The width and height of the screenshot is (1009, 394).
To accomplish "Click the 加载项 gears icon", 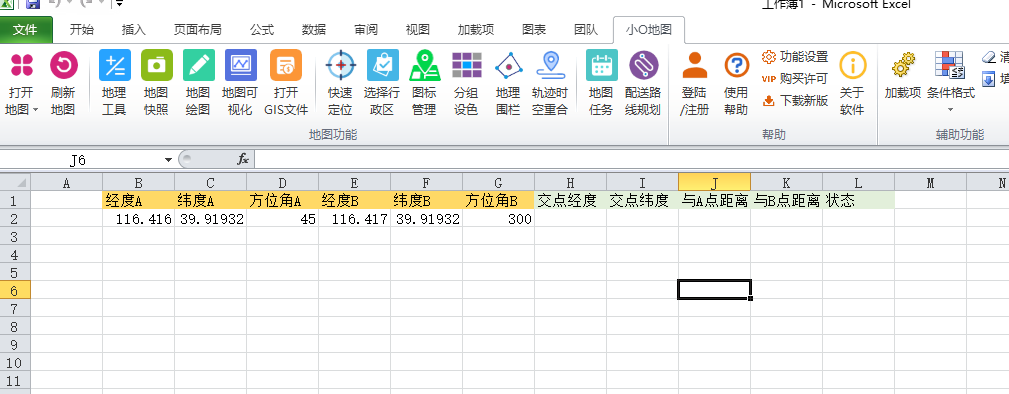I will (x=902, y=65).
